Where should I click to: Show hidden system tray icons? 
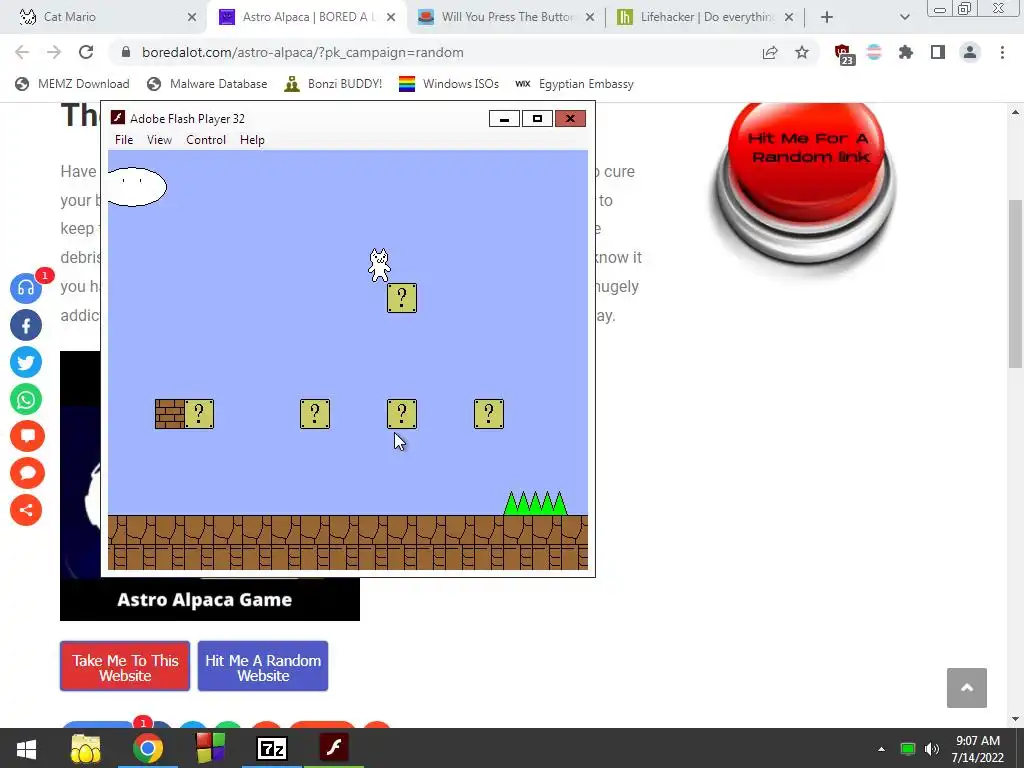pyautogui.click(x=881, y=749)
